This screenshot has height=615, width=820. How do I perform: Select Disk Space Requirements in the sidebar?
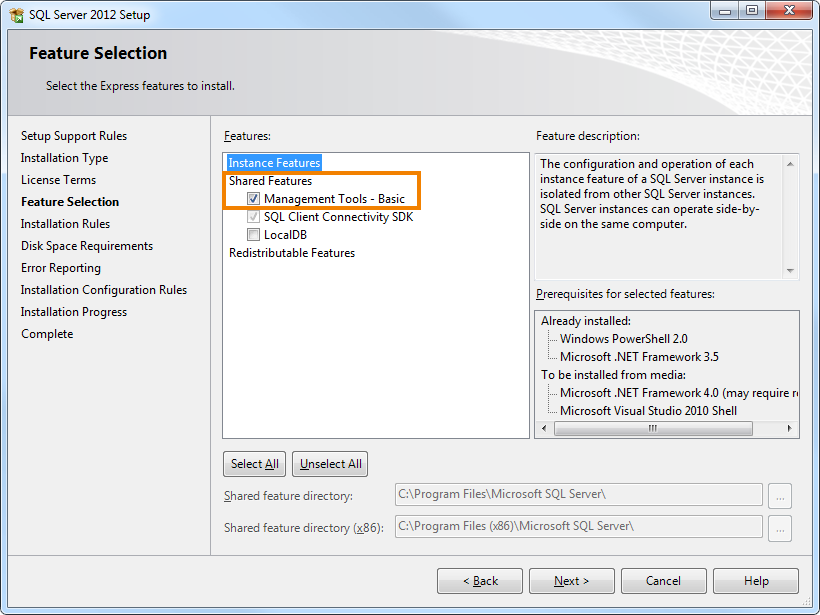coord(87,246)
